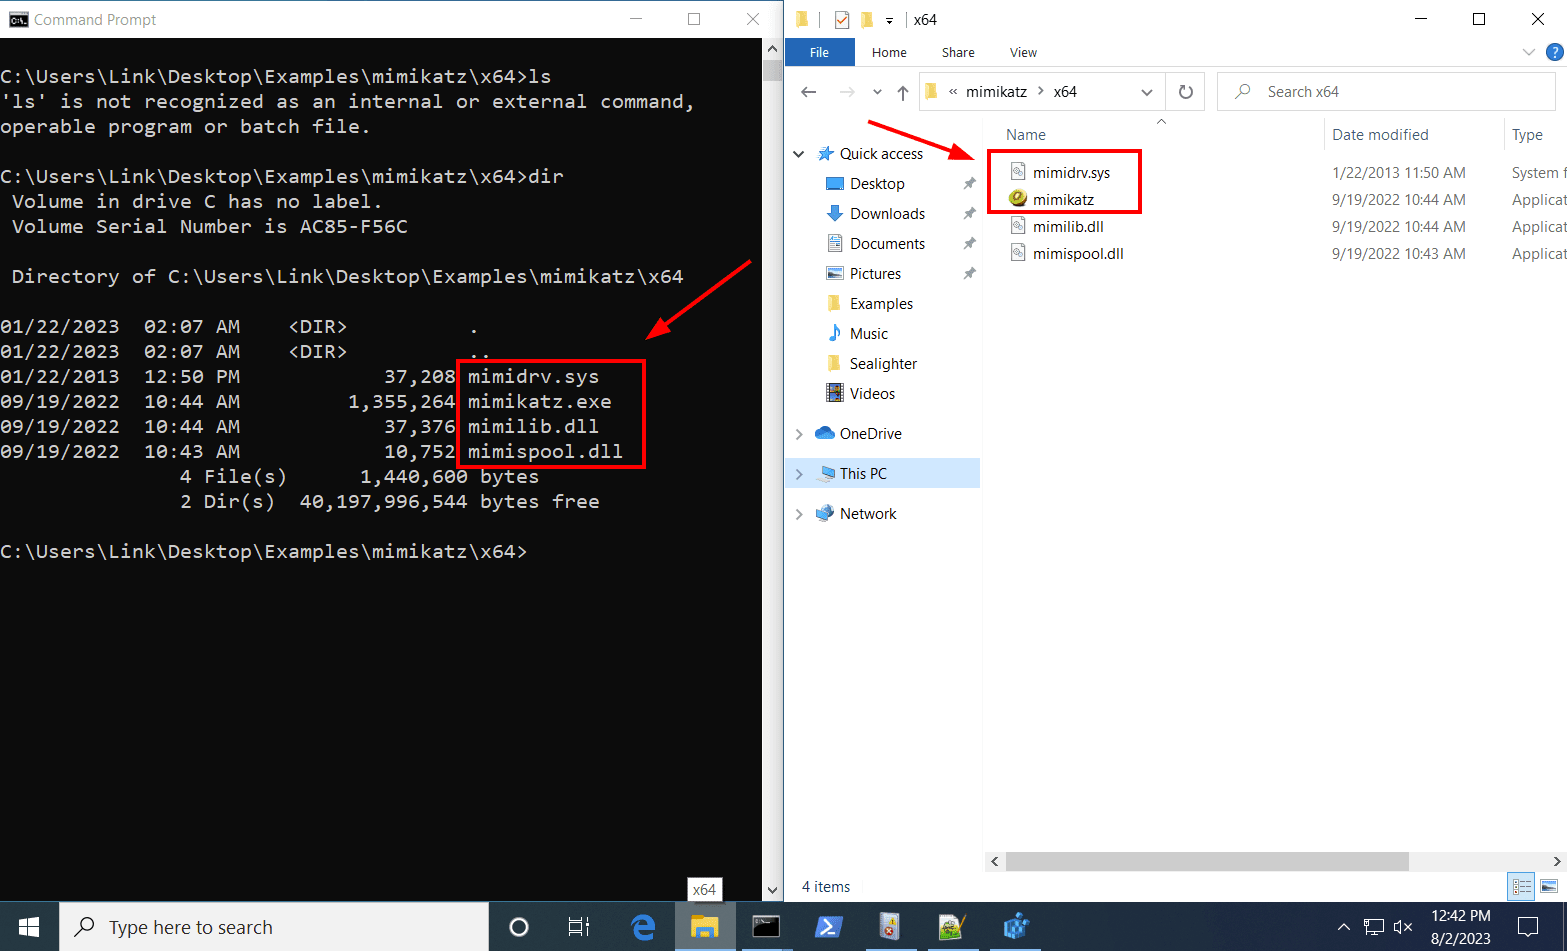This screenshot has height=951, width=1567.
Task: Expand the OneDrive tree node
Action: pyautogui.click(x=799, y=434)
